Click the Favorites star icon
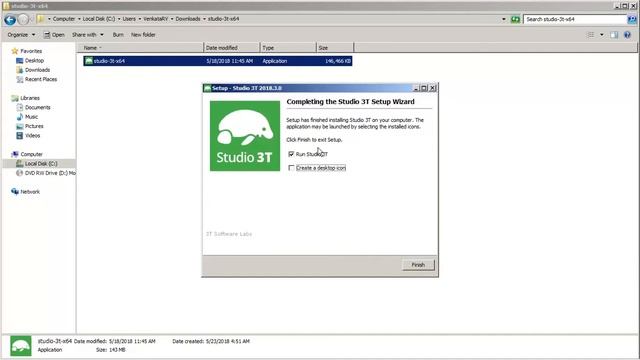 (15, 51)
